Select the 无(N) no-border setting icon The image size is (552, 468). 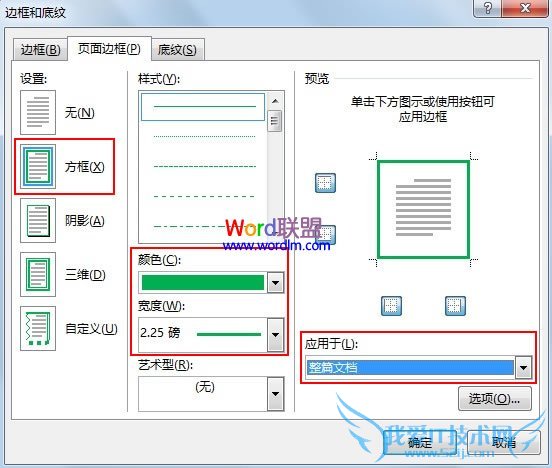click(38, 112)
